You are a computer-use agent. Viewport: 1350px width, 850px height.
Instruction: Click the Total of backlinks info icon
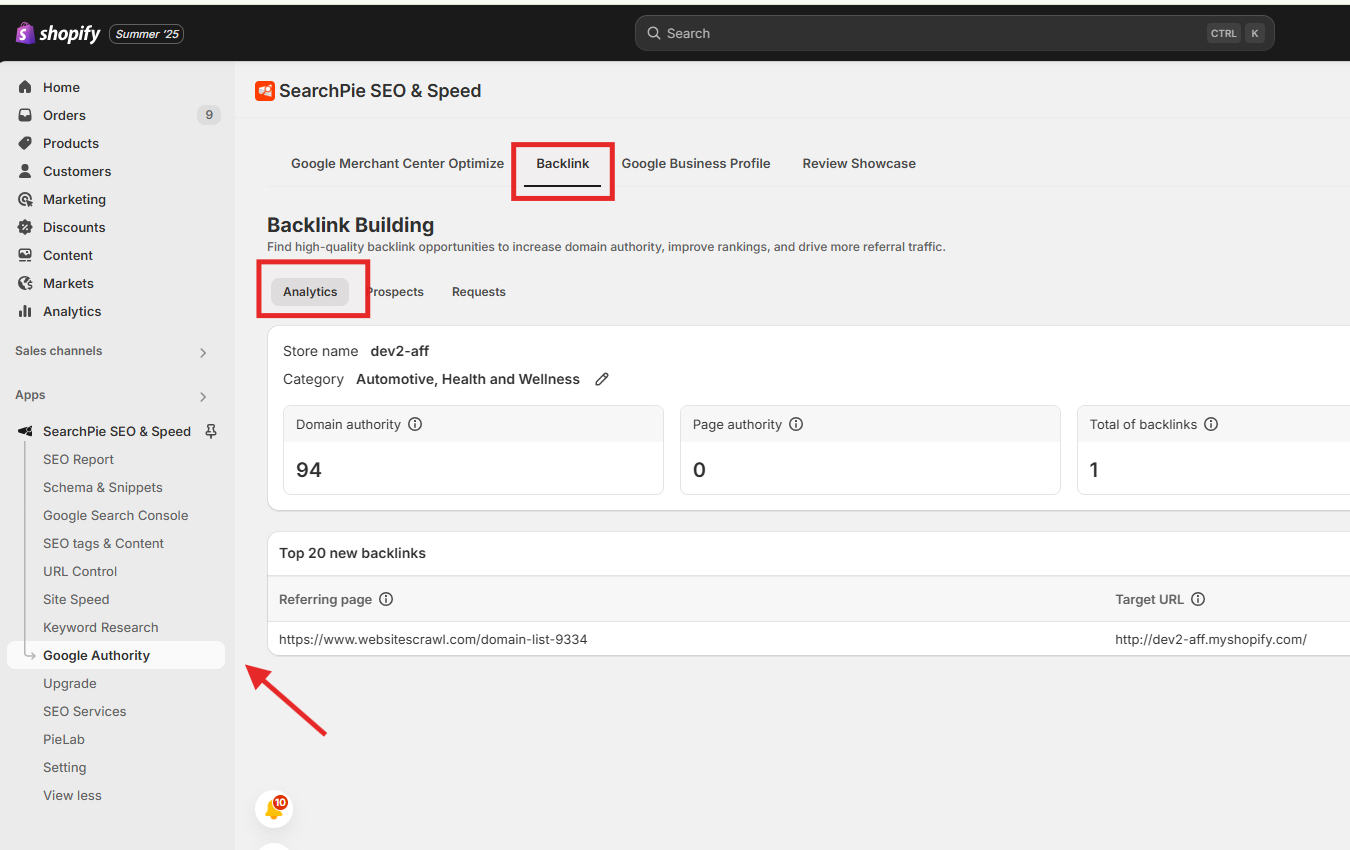point(1211,424)
